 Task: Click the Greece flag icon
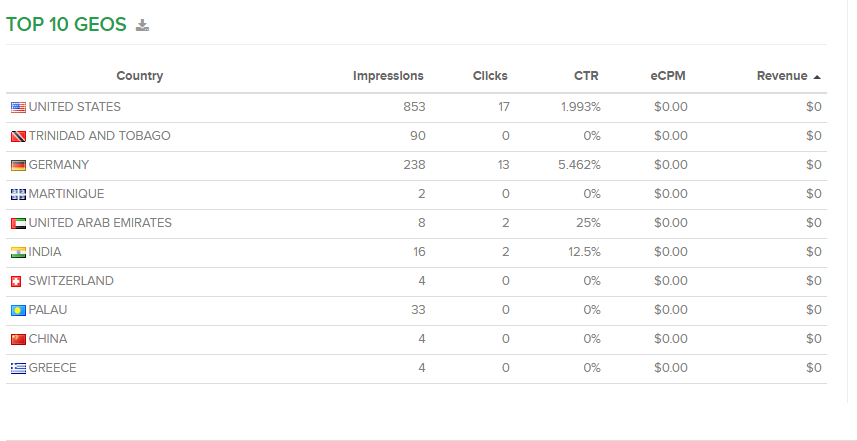(18, 368)
